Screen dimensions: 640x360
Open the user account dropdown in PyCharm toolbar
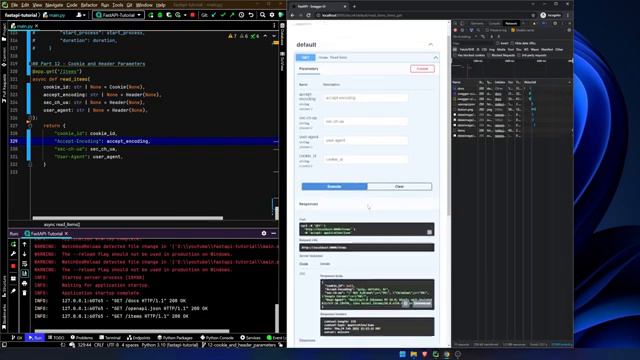[x=81, y=15]
